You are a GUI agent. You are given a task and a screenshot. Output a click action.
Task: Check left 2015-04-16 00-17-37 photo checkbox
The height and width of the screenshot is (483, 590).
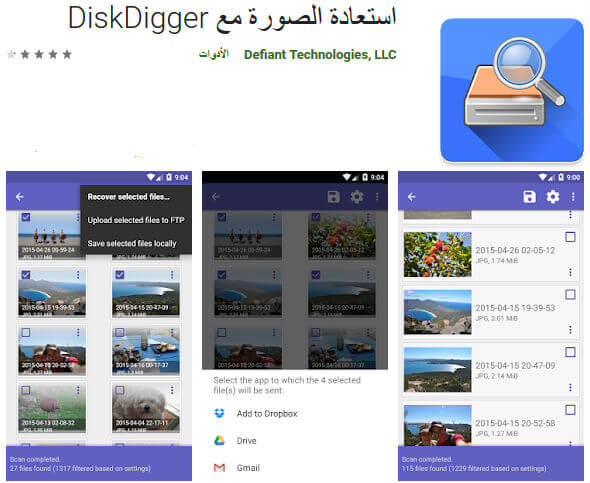pos(120,333)
